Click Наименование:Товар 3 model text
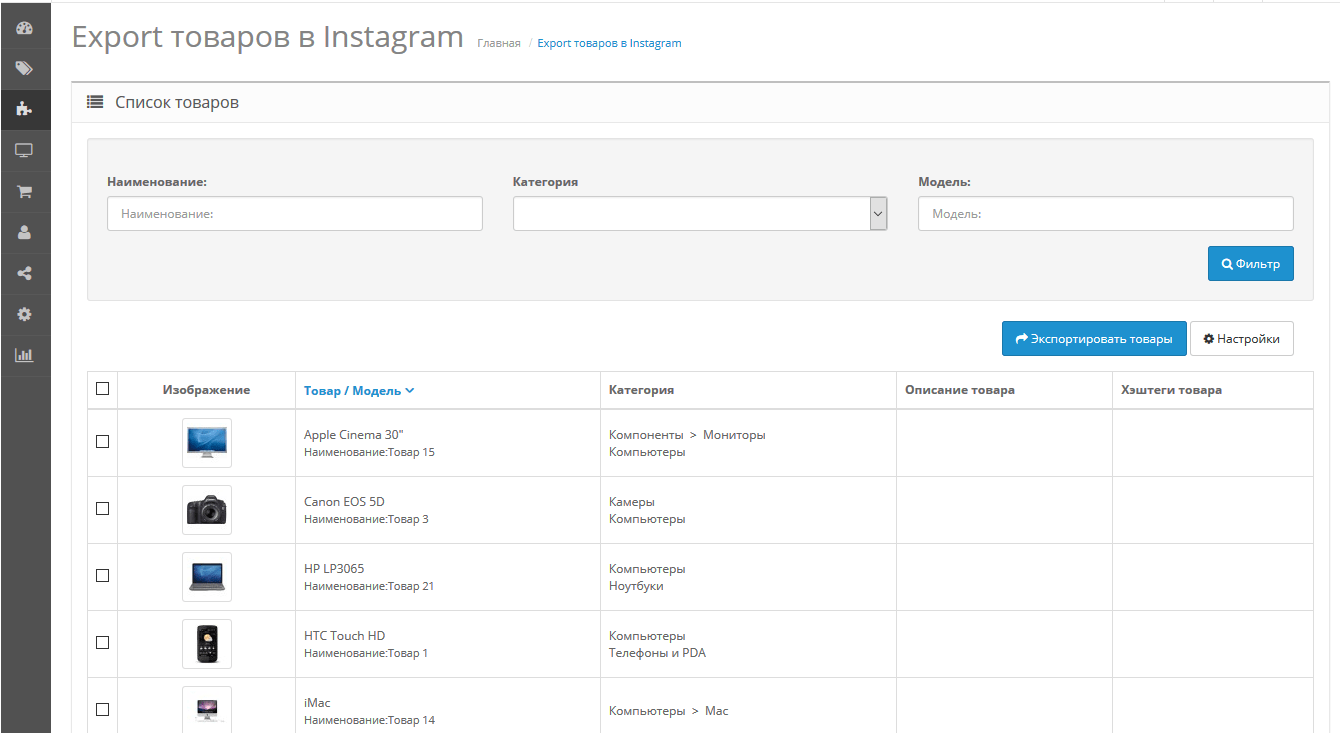1340x733 pixels. tap(366, 519)
